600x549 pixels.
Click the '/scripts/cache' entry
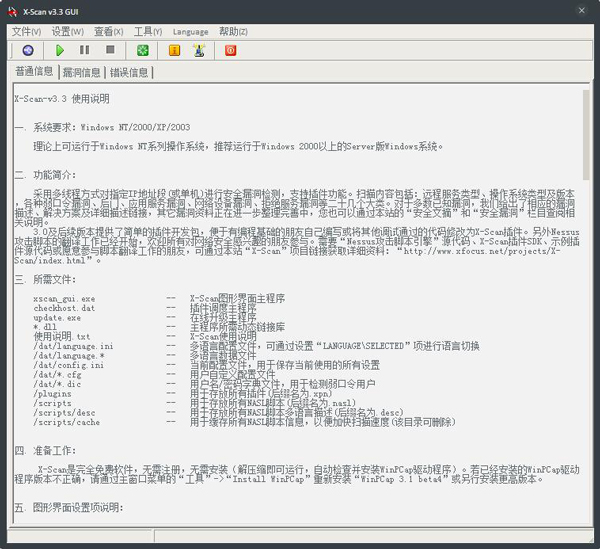tap(67, 422)
